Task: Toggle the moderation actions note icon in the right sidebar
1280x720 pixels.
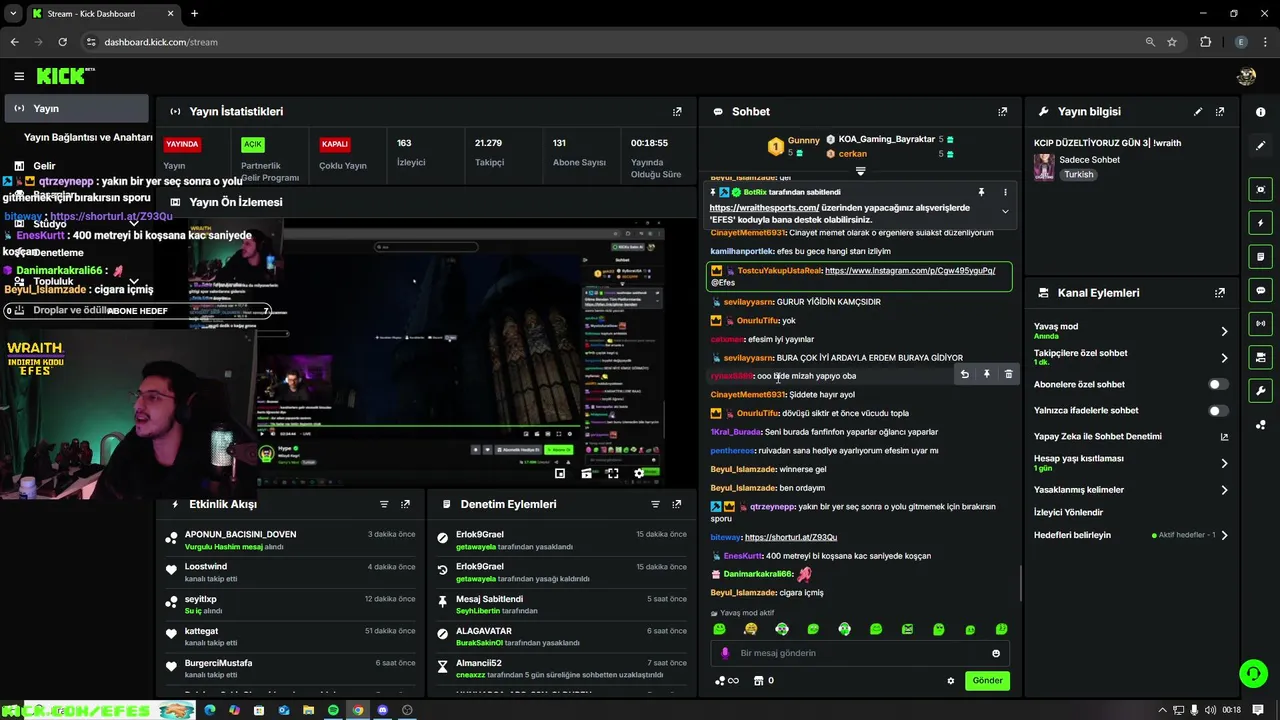Action: tap(1261, 257)
